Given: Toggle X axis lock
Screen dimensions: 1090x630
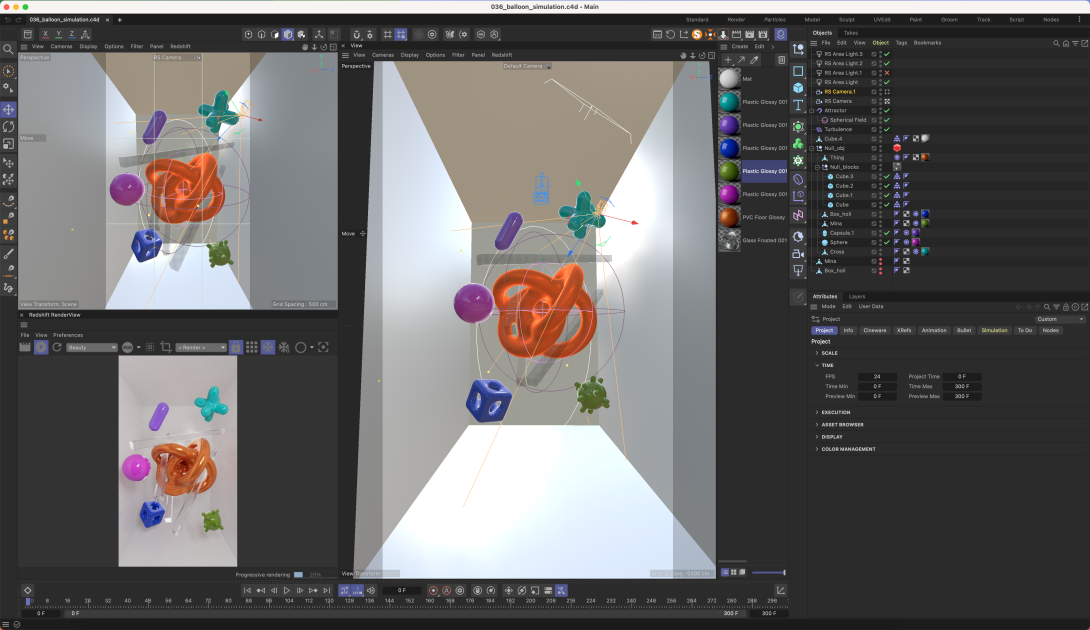Looking at the screenshot, I should coord(45,34).
